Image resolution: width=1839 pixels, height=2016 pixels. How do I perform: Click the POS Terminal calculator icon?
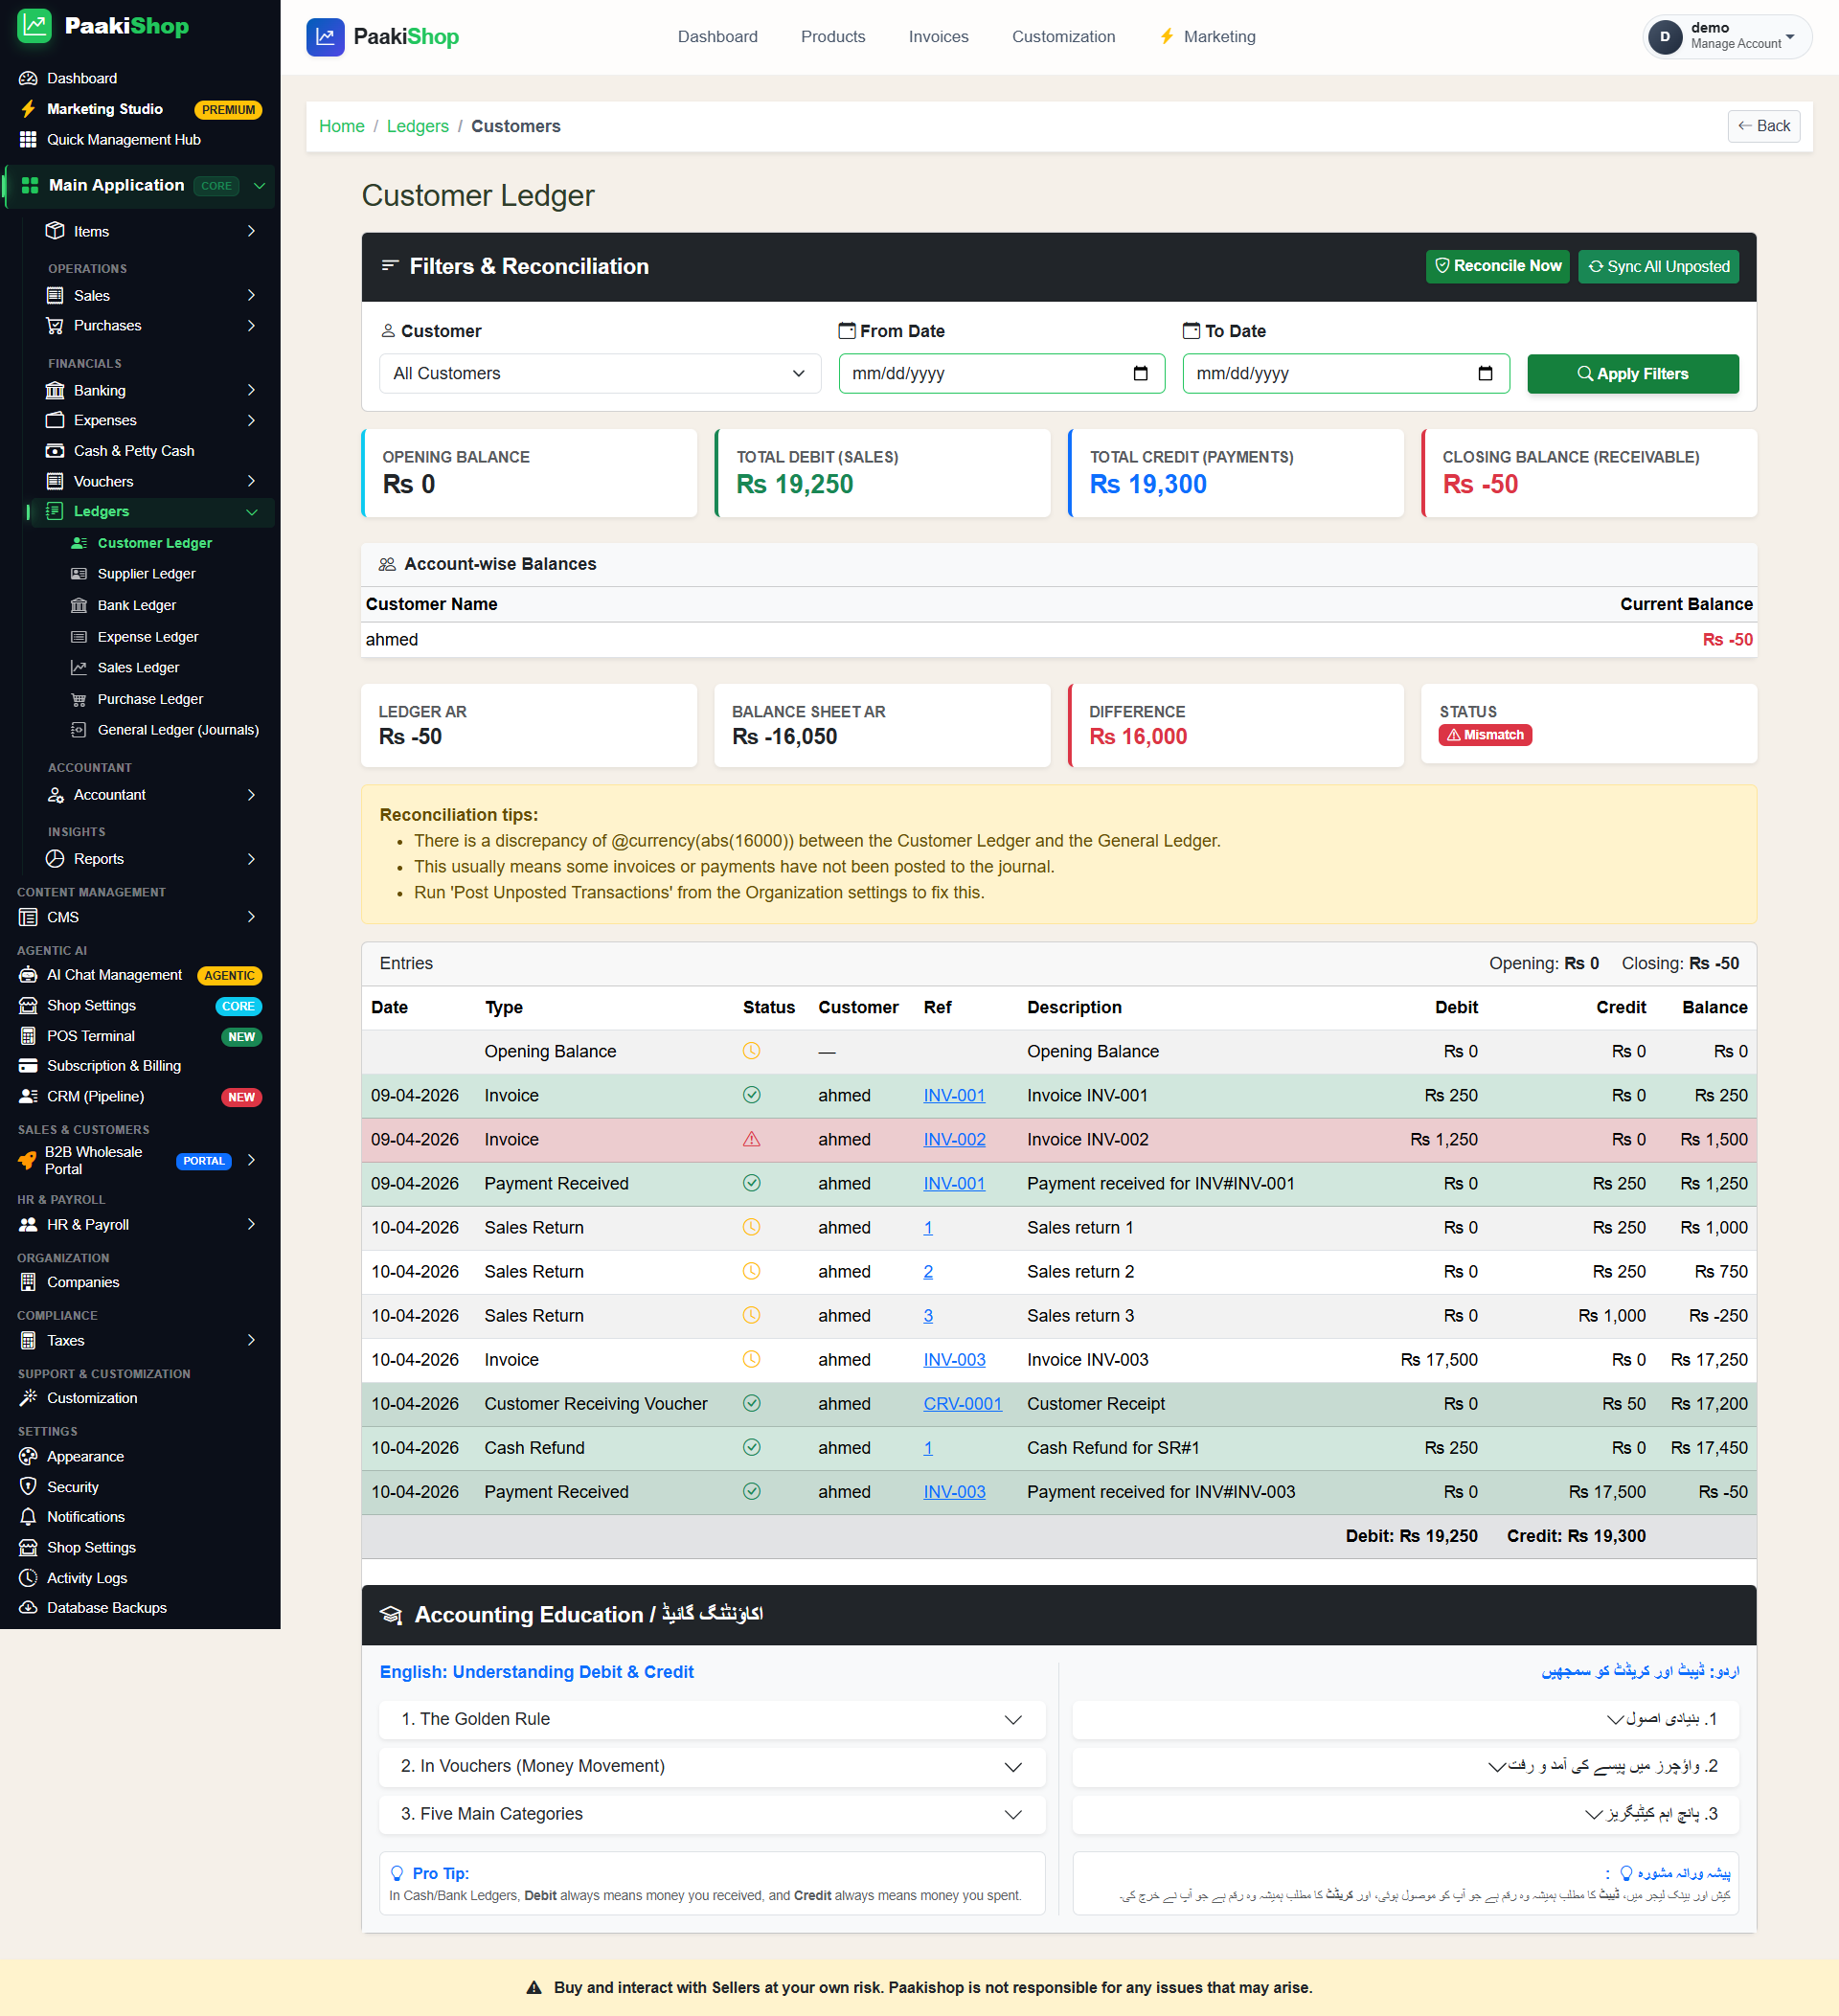tap(28, 1036)
